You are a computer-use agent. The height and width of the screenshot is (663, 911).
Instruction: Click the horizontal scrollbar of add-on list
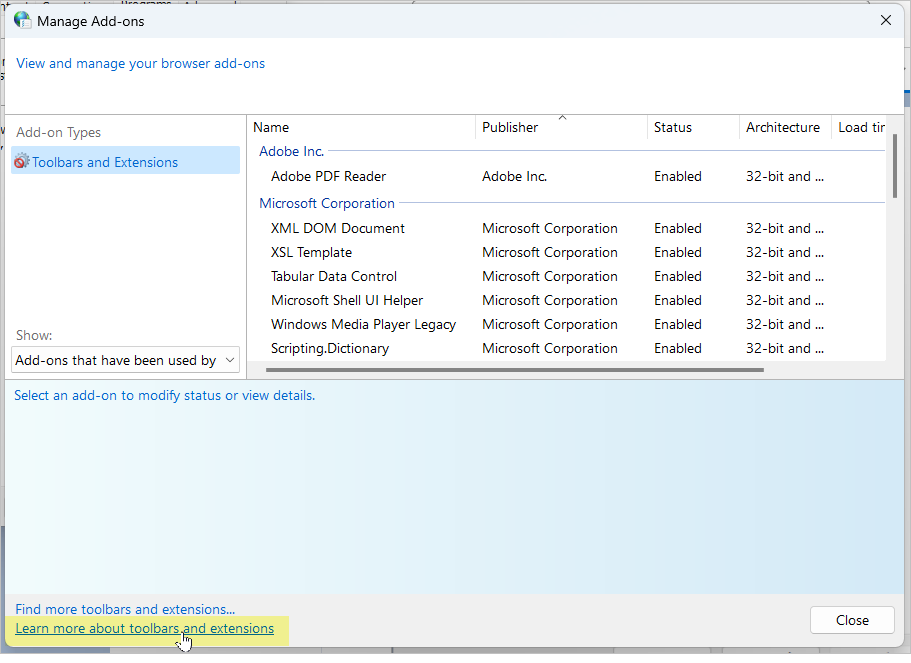click(x=514, y=370)
